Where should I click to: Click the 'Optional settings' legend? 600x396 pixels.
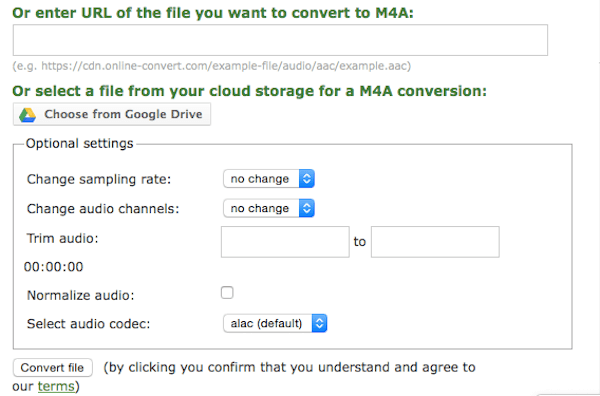(x=80, y=143)
